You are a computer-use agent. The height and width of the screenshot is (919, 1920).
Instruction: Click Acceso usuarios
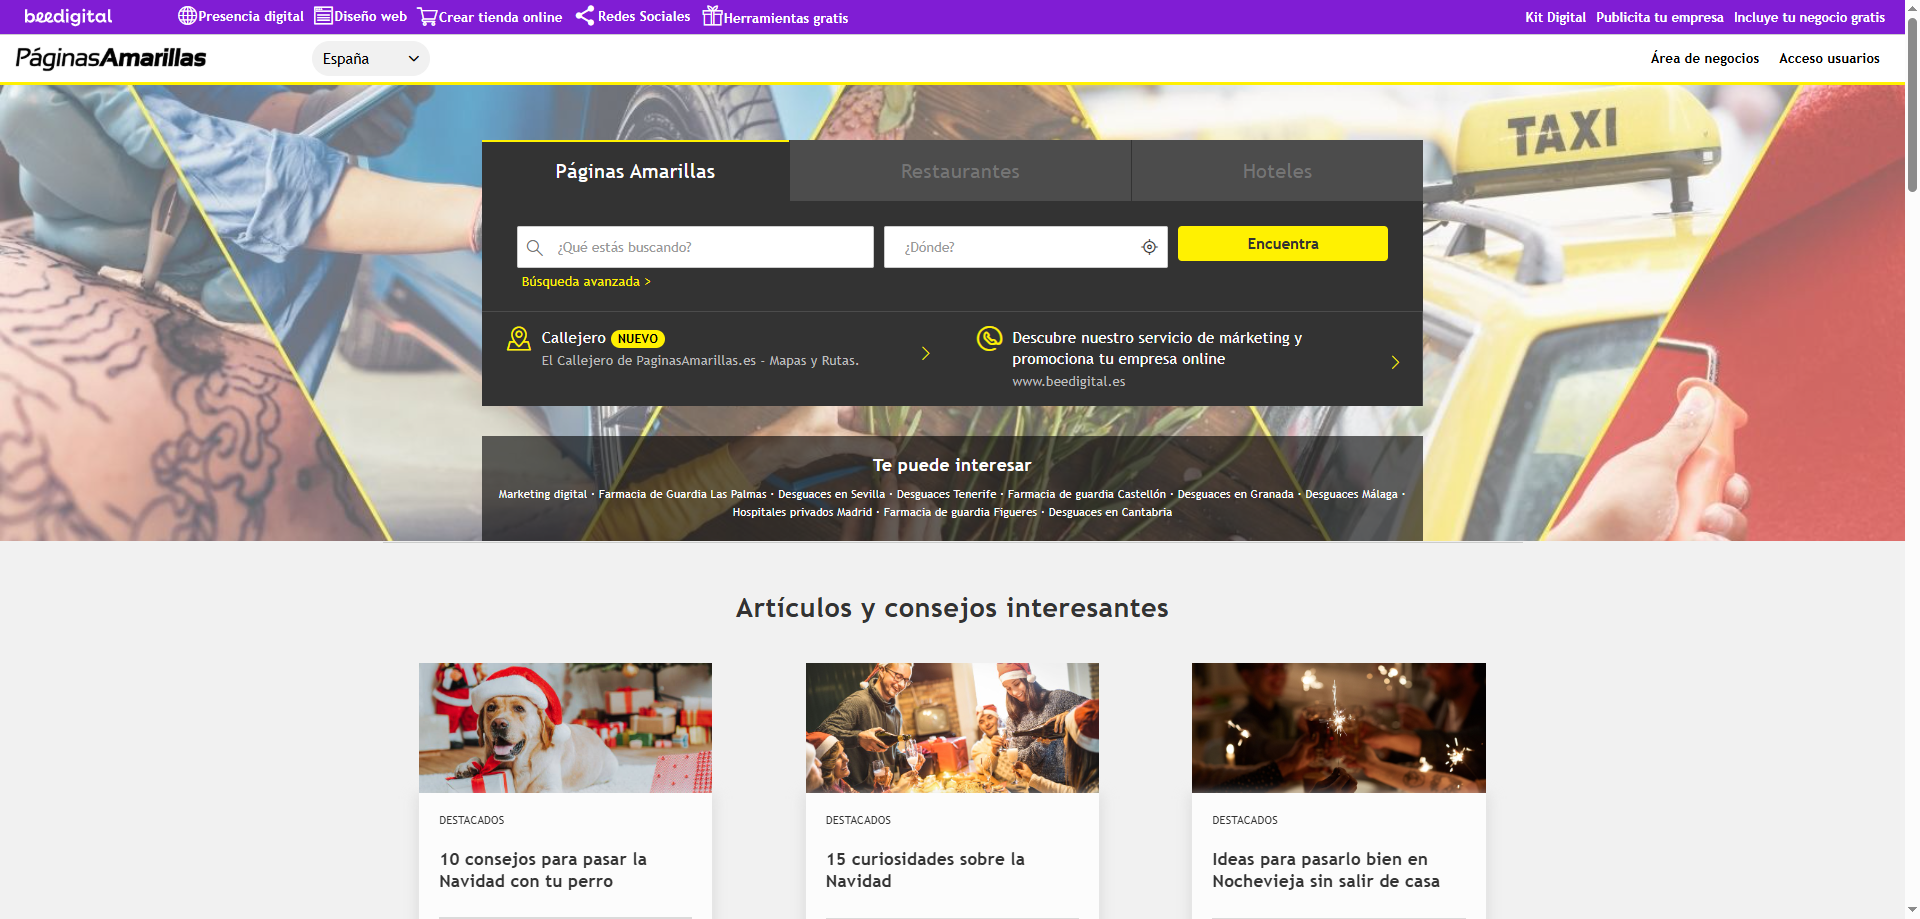click(1828, 58)
